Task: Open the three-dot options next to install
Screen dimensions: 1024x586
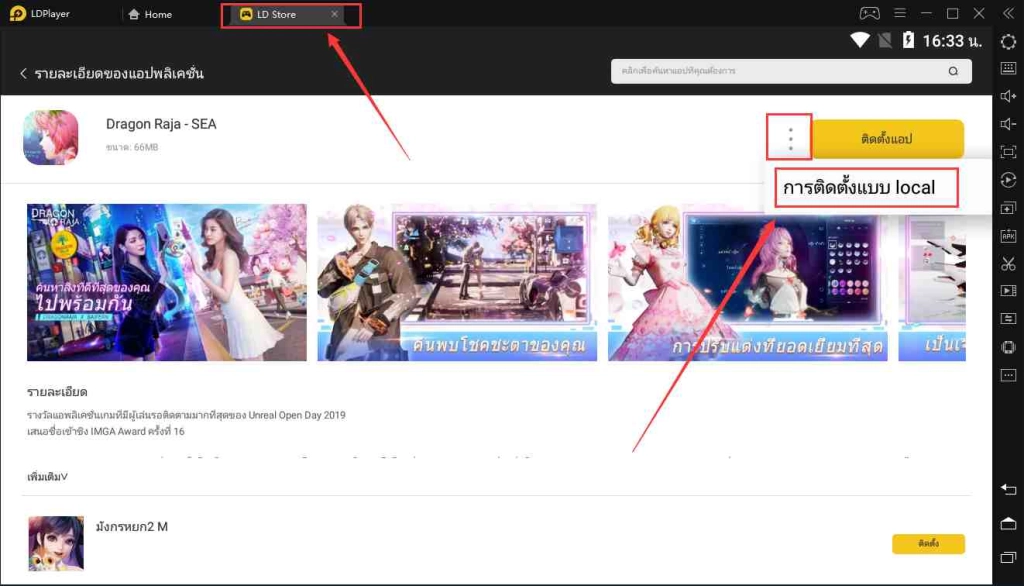Action: coord(790,138)
